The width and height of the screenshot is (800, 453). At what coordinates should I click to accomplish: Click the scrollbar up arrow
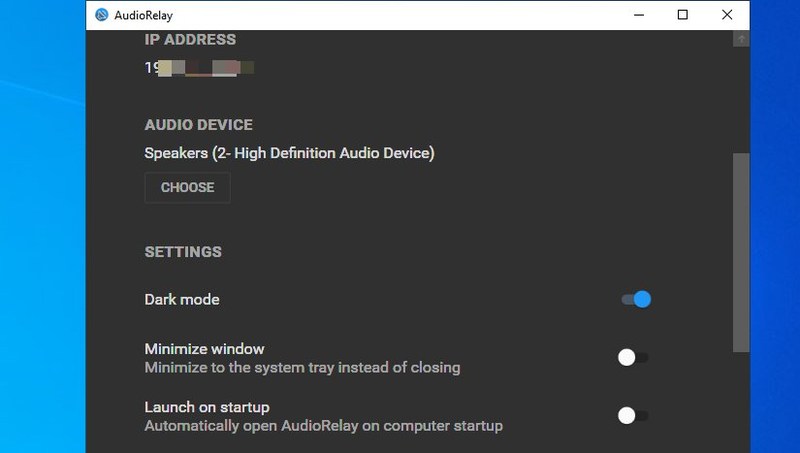[x=741, y=39]
